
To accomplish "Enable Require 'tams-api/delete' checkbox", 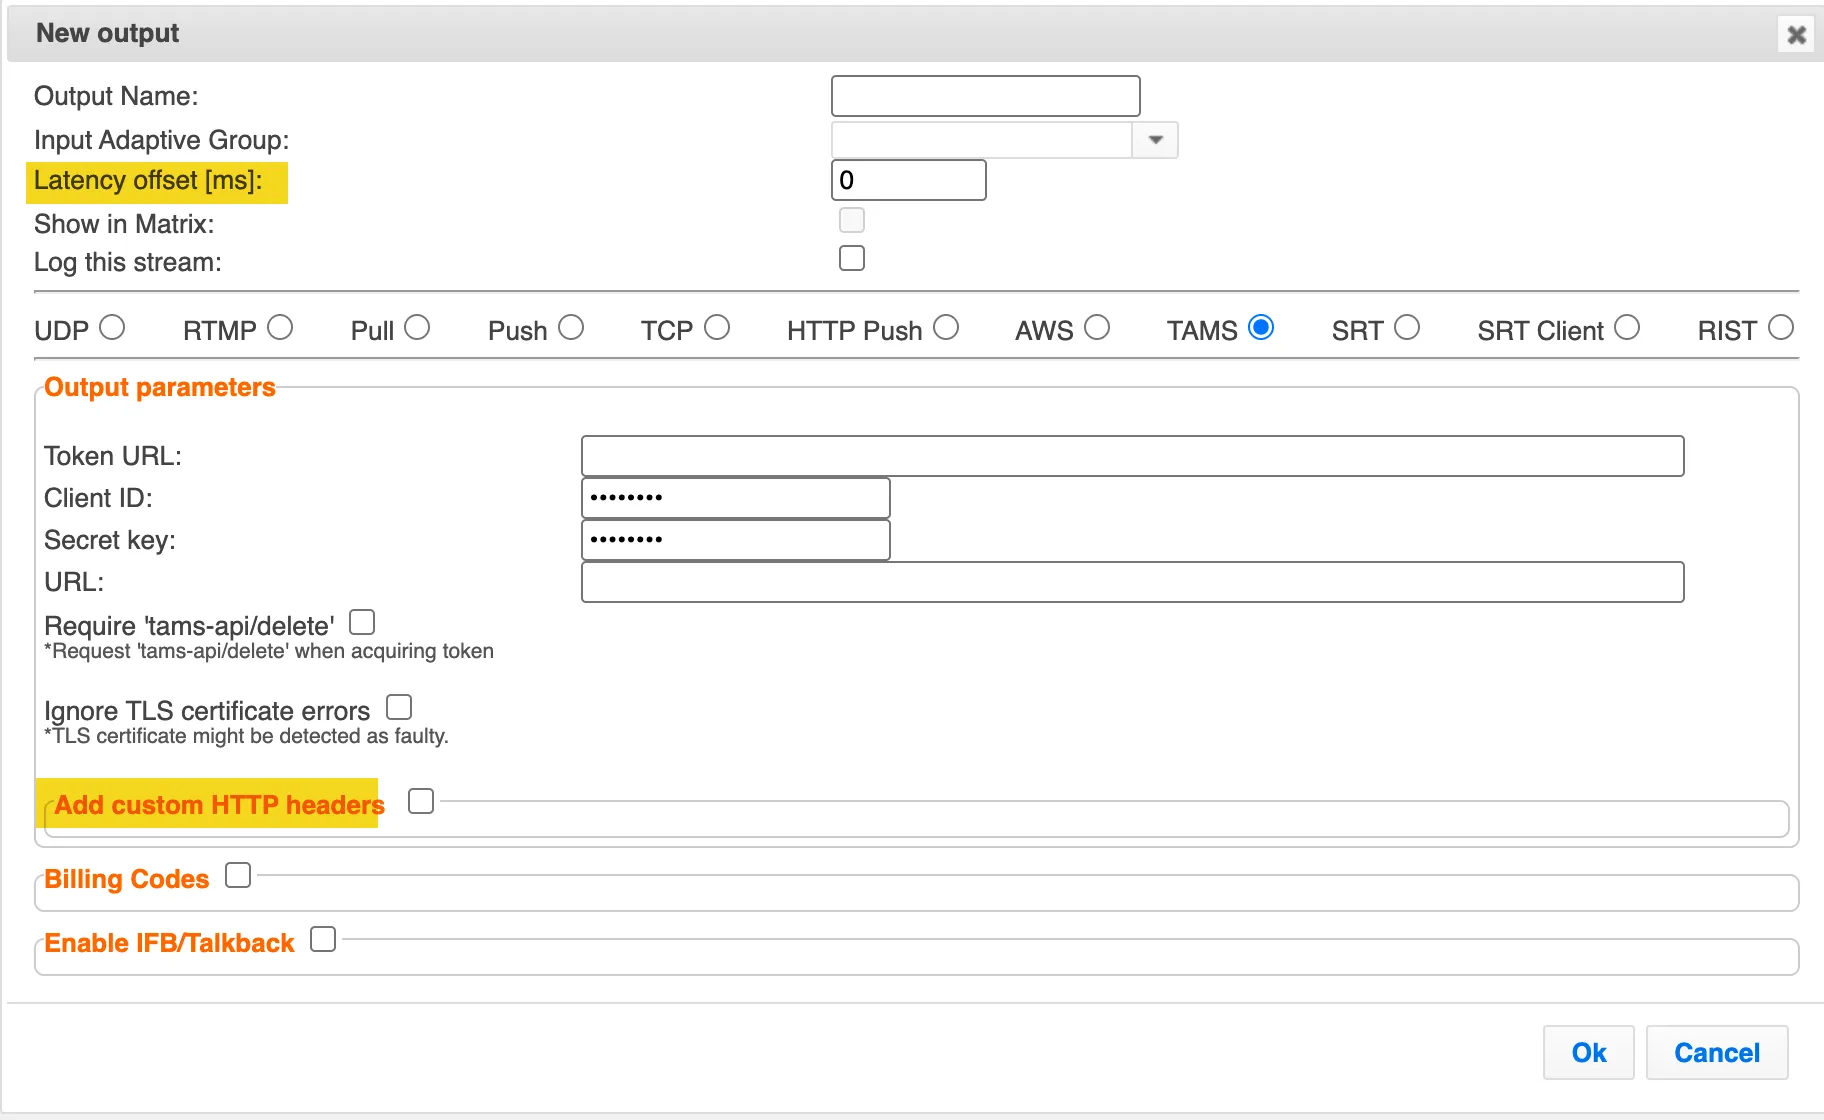I will coord(362,623).
